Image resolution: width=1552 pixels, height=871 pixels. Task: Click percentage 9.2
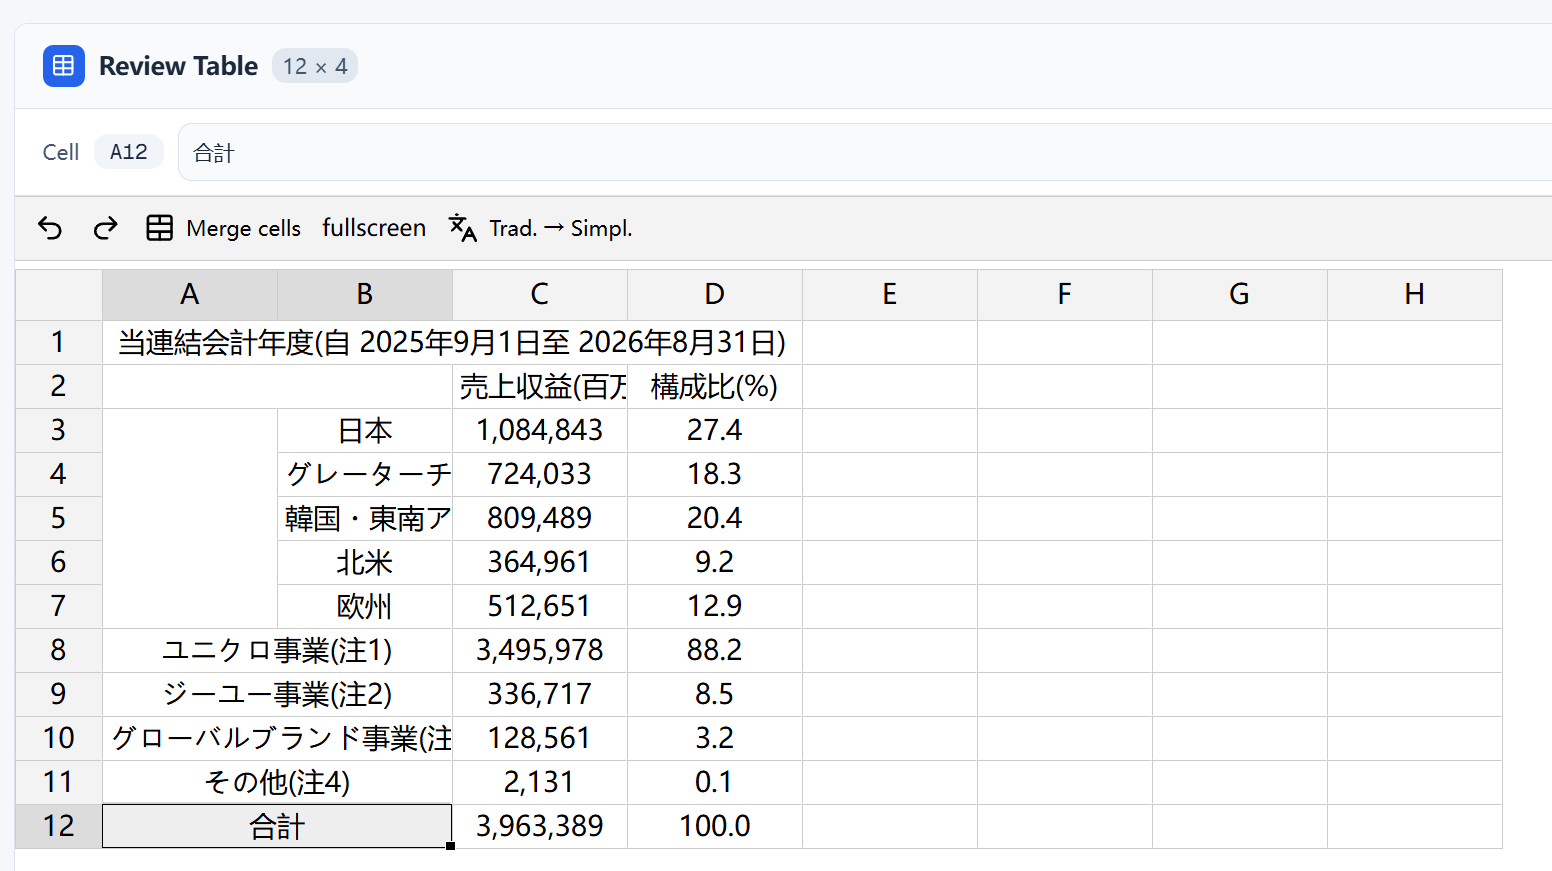715,562
